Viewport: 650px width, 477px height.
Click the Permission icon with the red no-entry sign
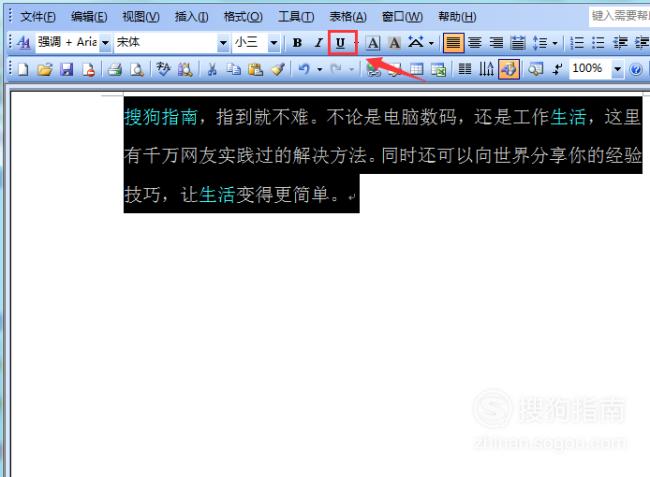(x=88, y=69)
